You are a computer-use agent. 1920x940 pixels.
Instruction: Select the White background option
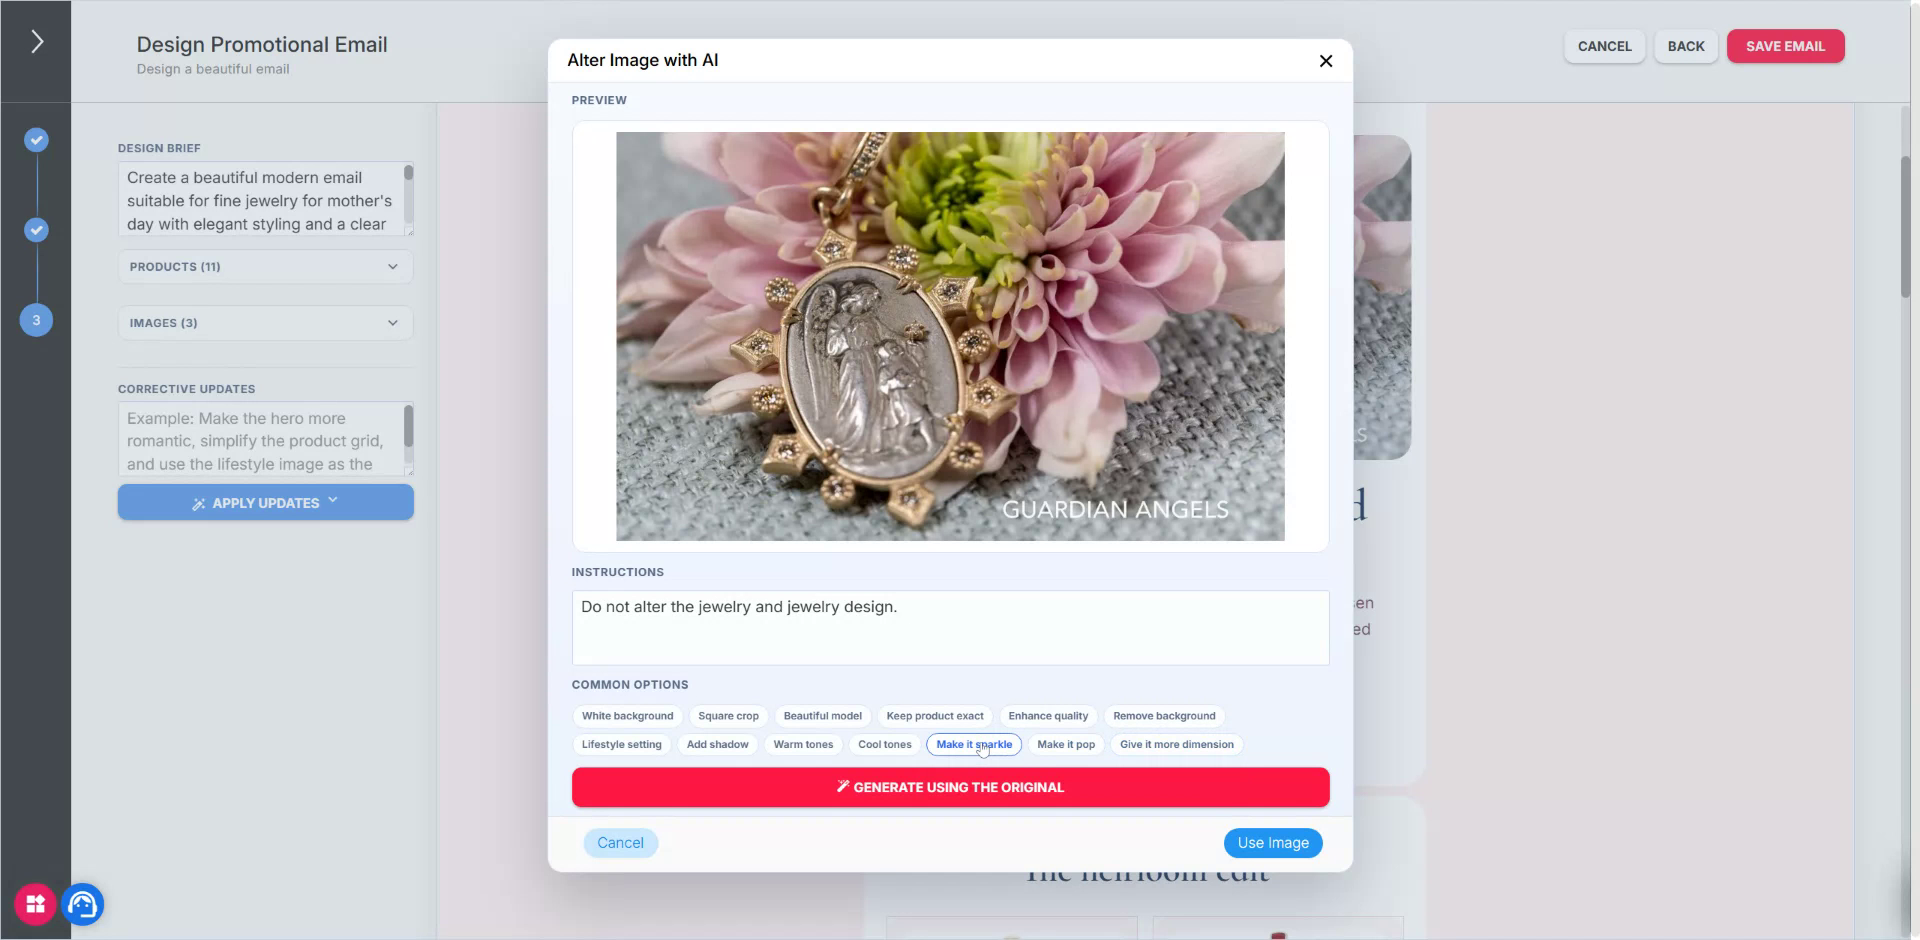[x=627, y=716]
